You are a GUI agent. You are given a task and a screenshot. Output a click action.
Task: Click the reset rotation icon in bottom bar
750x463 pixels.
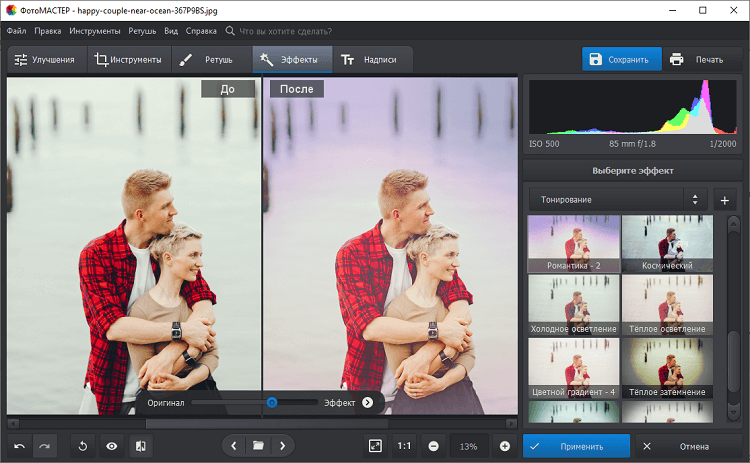pyautogui.click(x=83, y=446)
